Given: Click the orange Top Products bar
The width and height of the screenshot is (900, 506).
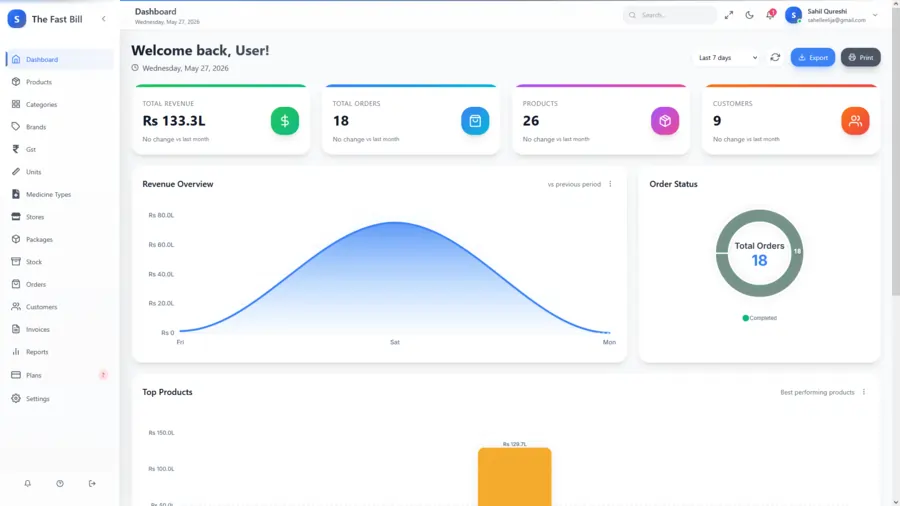Looking at the screenshot, I should [514, 477].
